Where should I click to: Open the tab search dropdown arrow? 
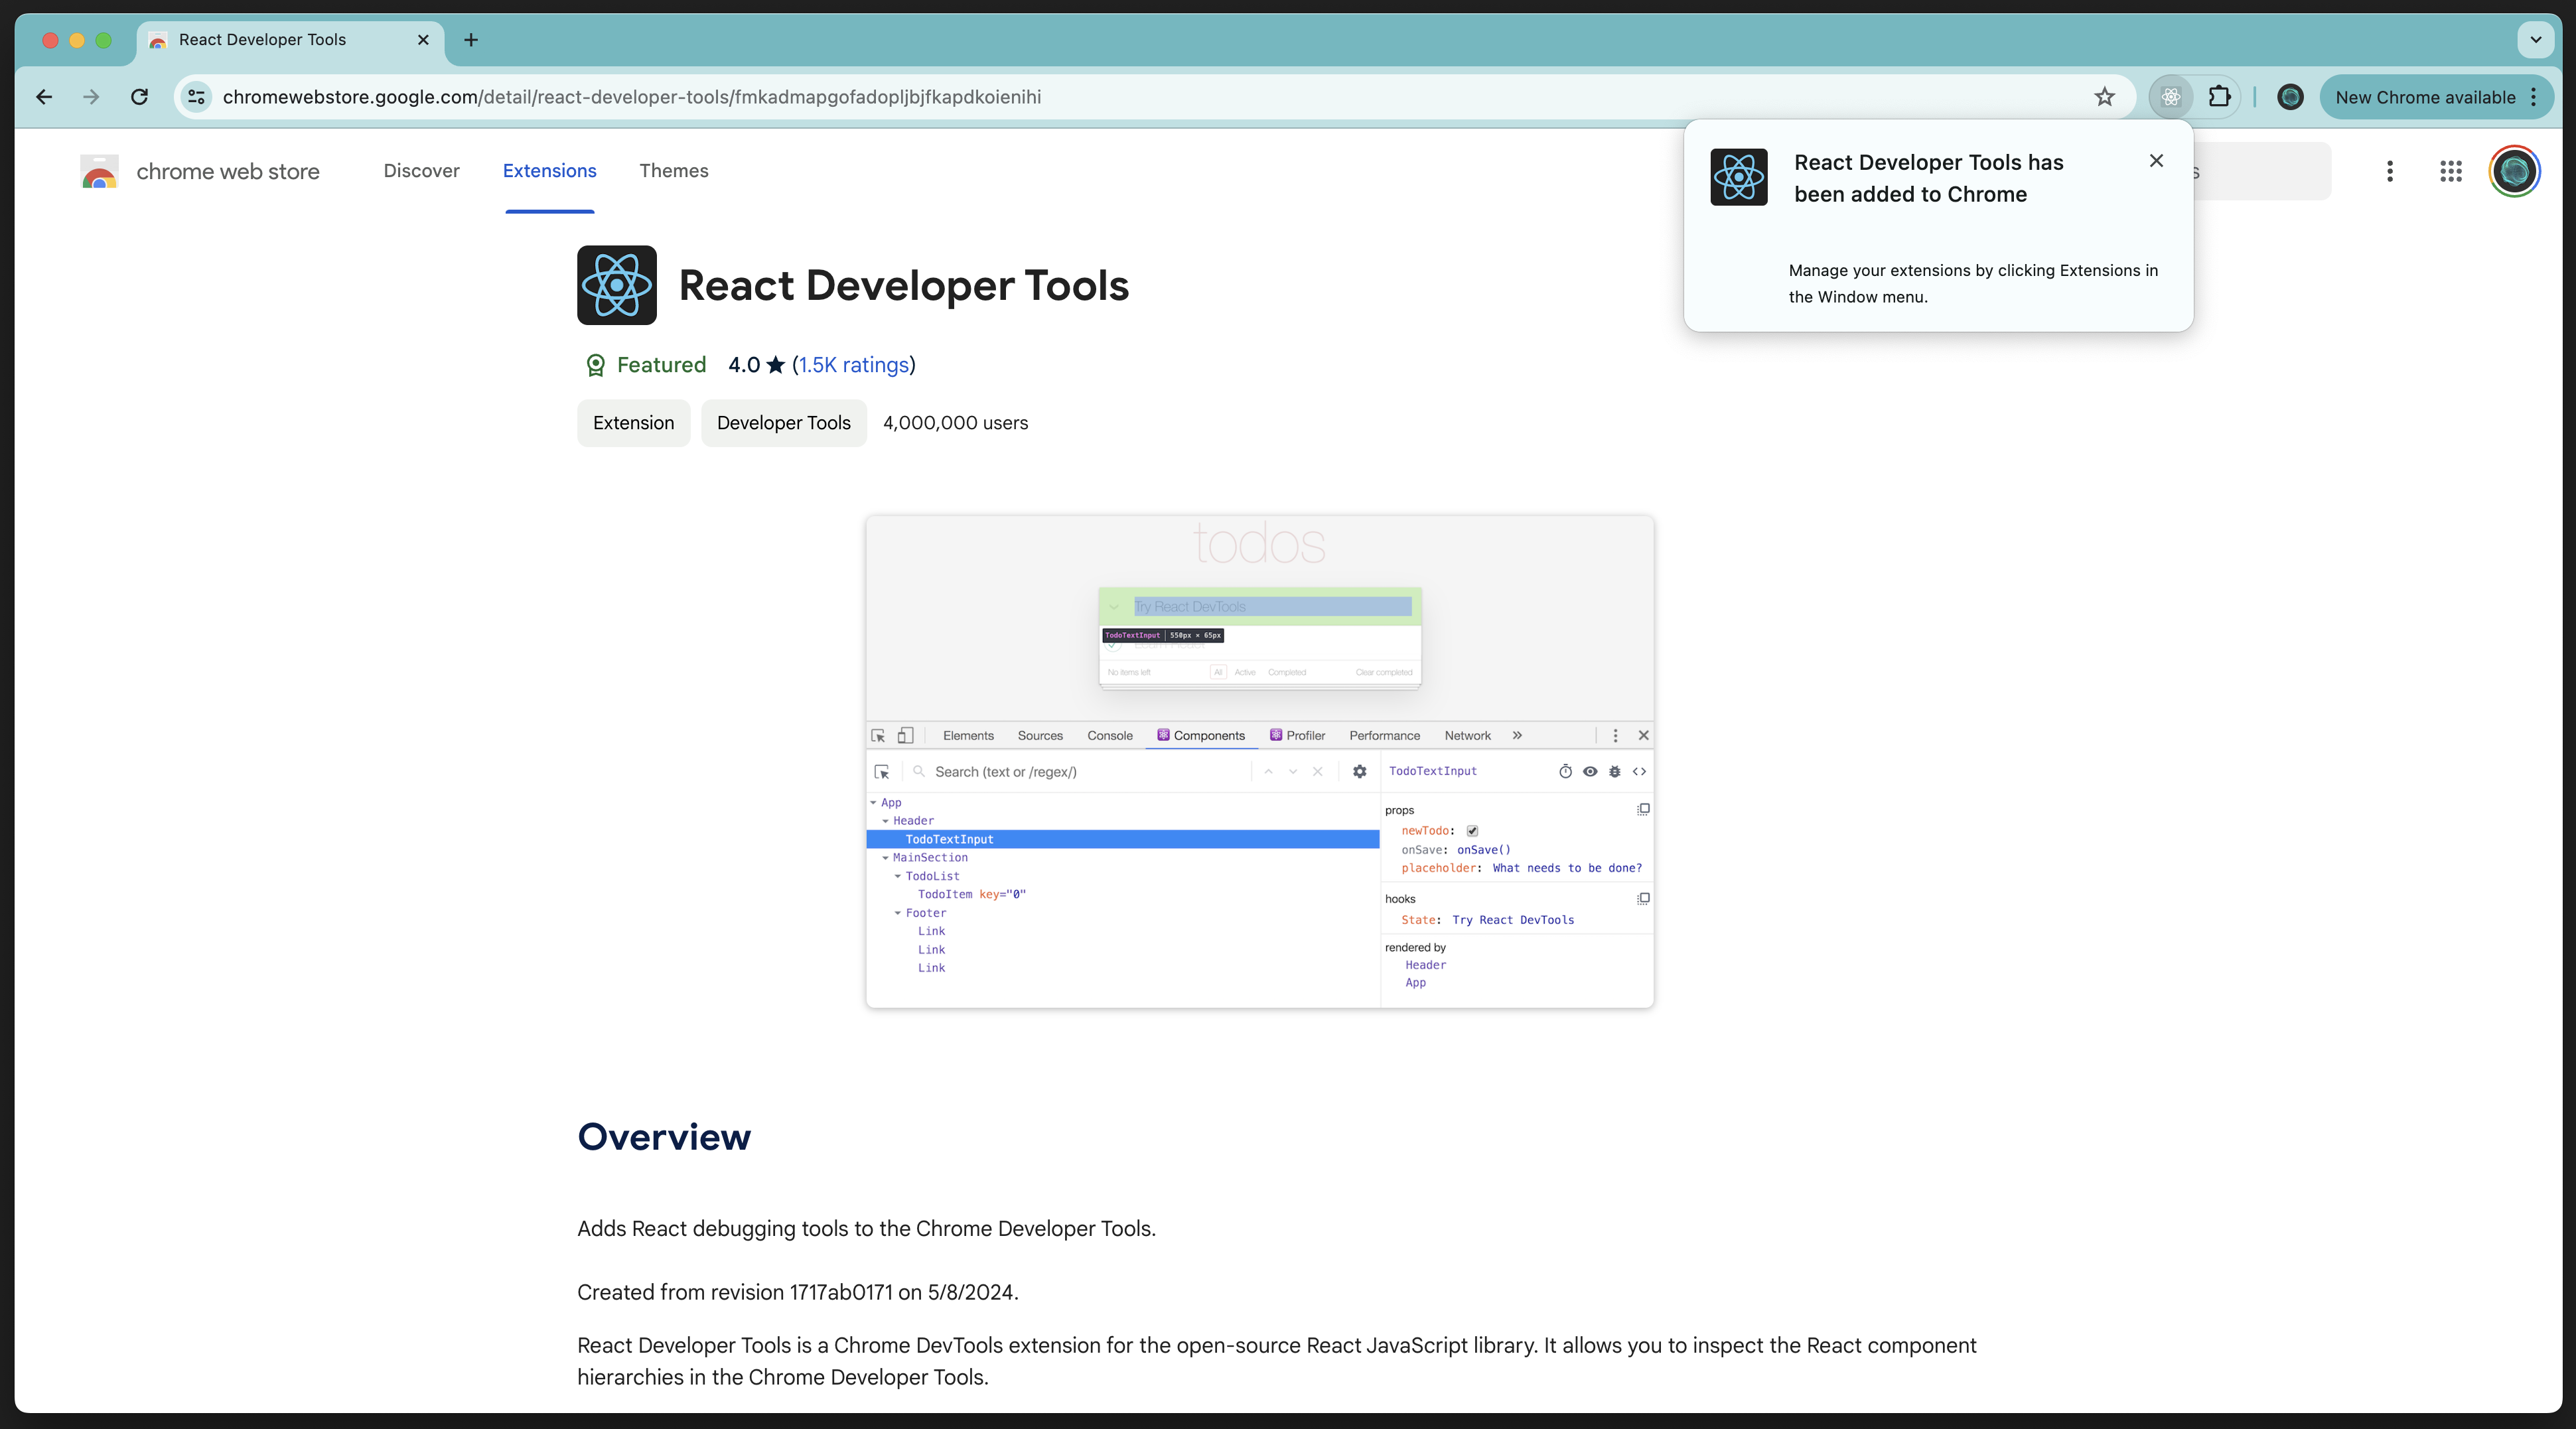[x=2535, y=40]
